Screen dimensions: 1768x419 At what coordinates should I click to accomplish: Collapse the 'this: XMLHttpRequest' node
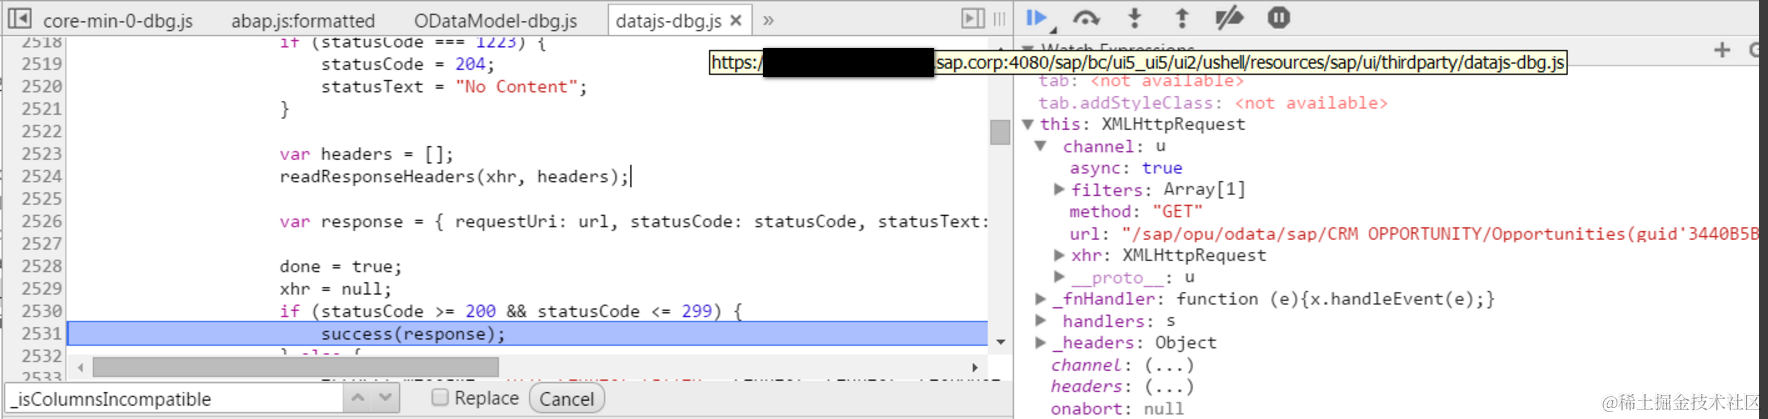click(x=1027, y=125)
